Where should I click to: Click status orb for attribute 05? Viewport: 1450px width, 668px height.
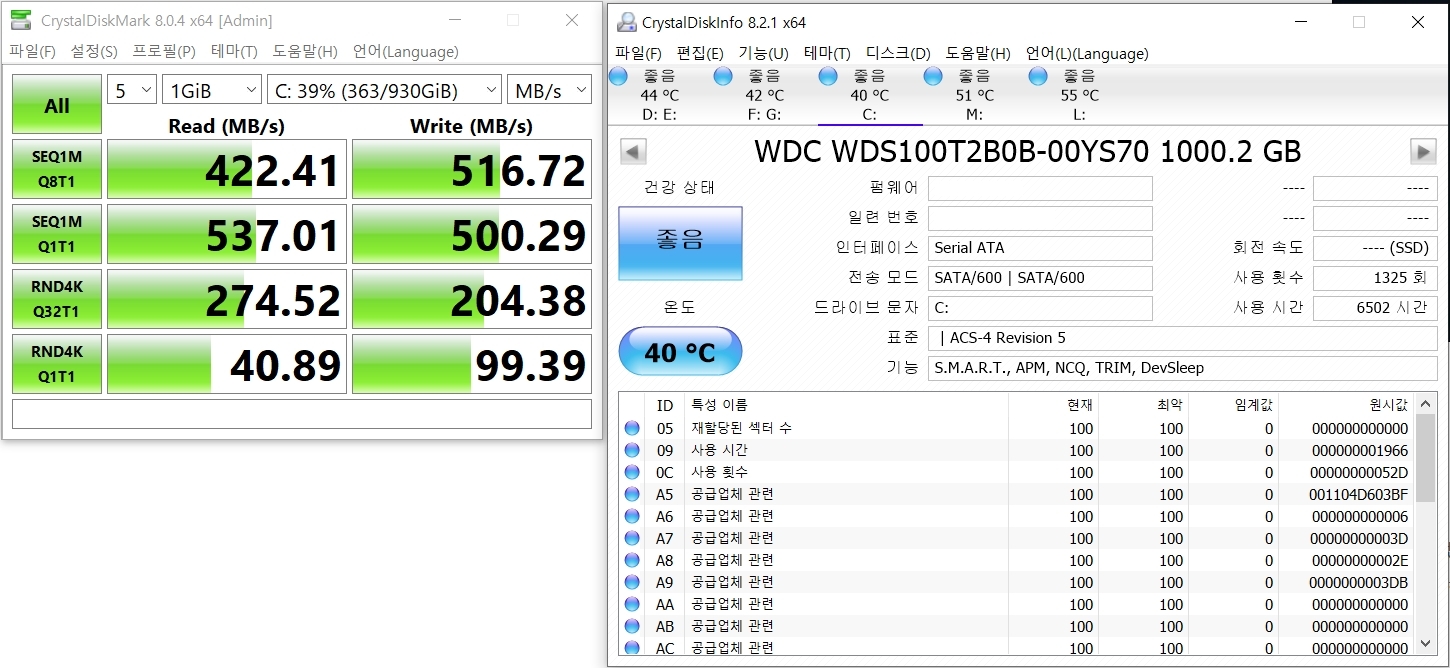pyautogui.click(x=632, y=428)
